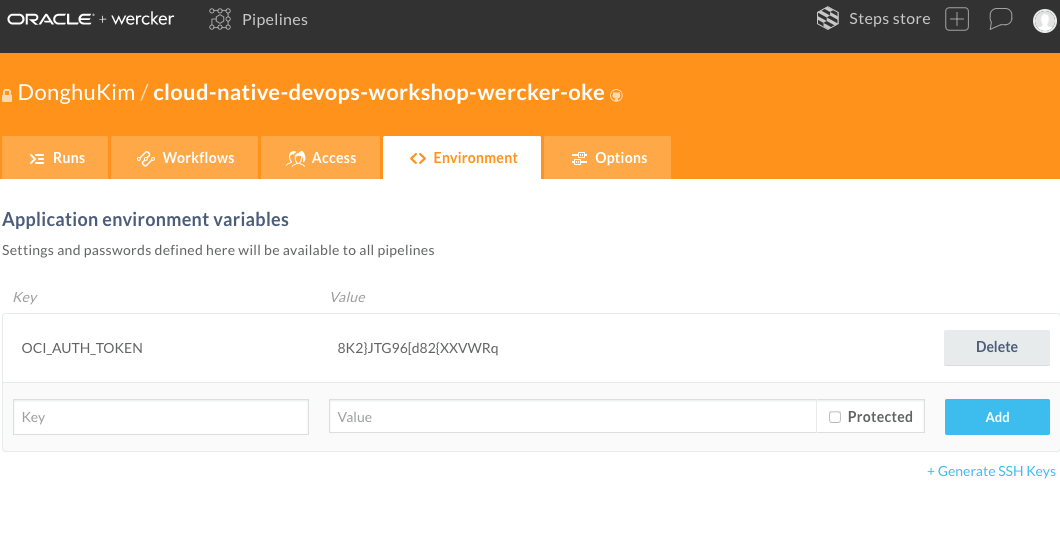Click the Access people icon
1060x534 pixels.
(295, 158)
